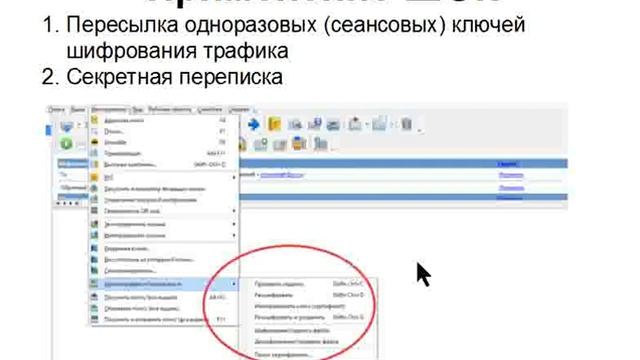Choose Синхронизировать... menu entry
This screenshot has height=360, width=640.
point(130,271)
